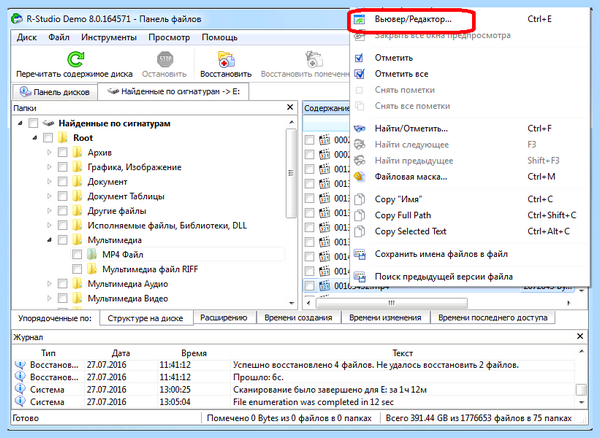The height and width of the screenshot is (438, 600).
Task: Collapse the Root tree node
Action: coord(35,138)
